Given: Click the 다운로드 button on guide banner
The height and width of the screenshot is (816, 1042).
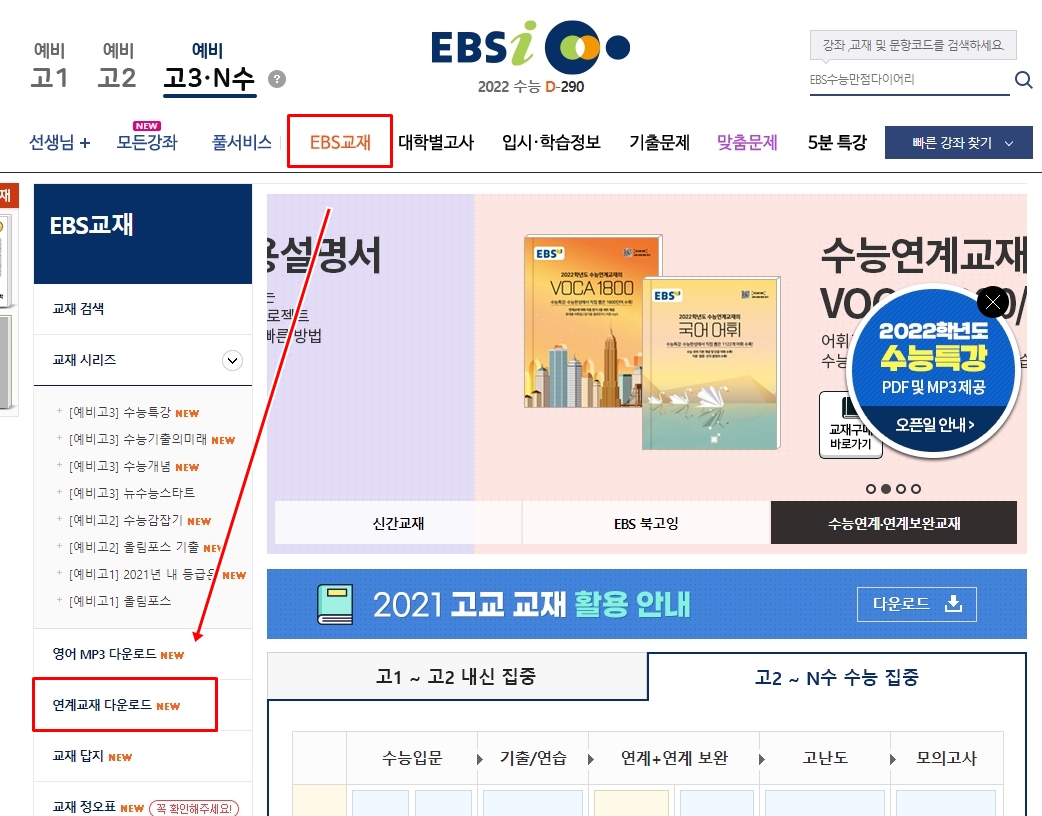Looking at the screenshot, I should click(916, 604).
